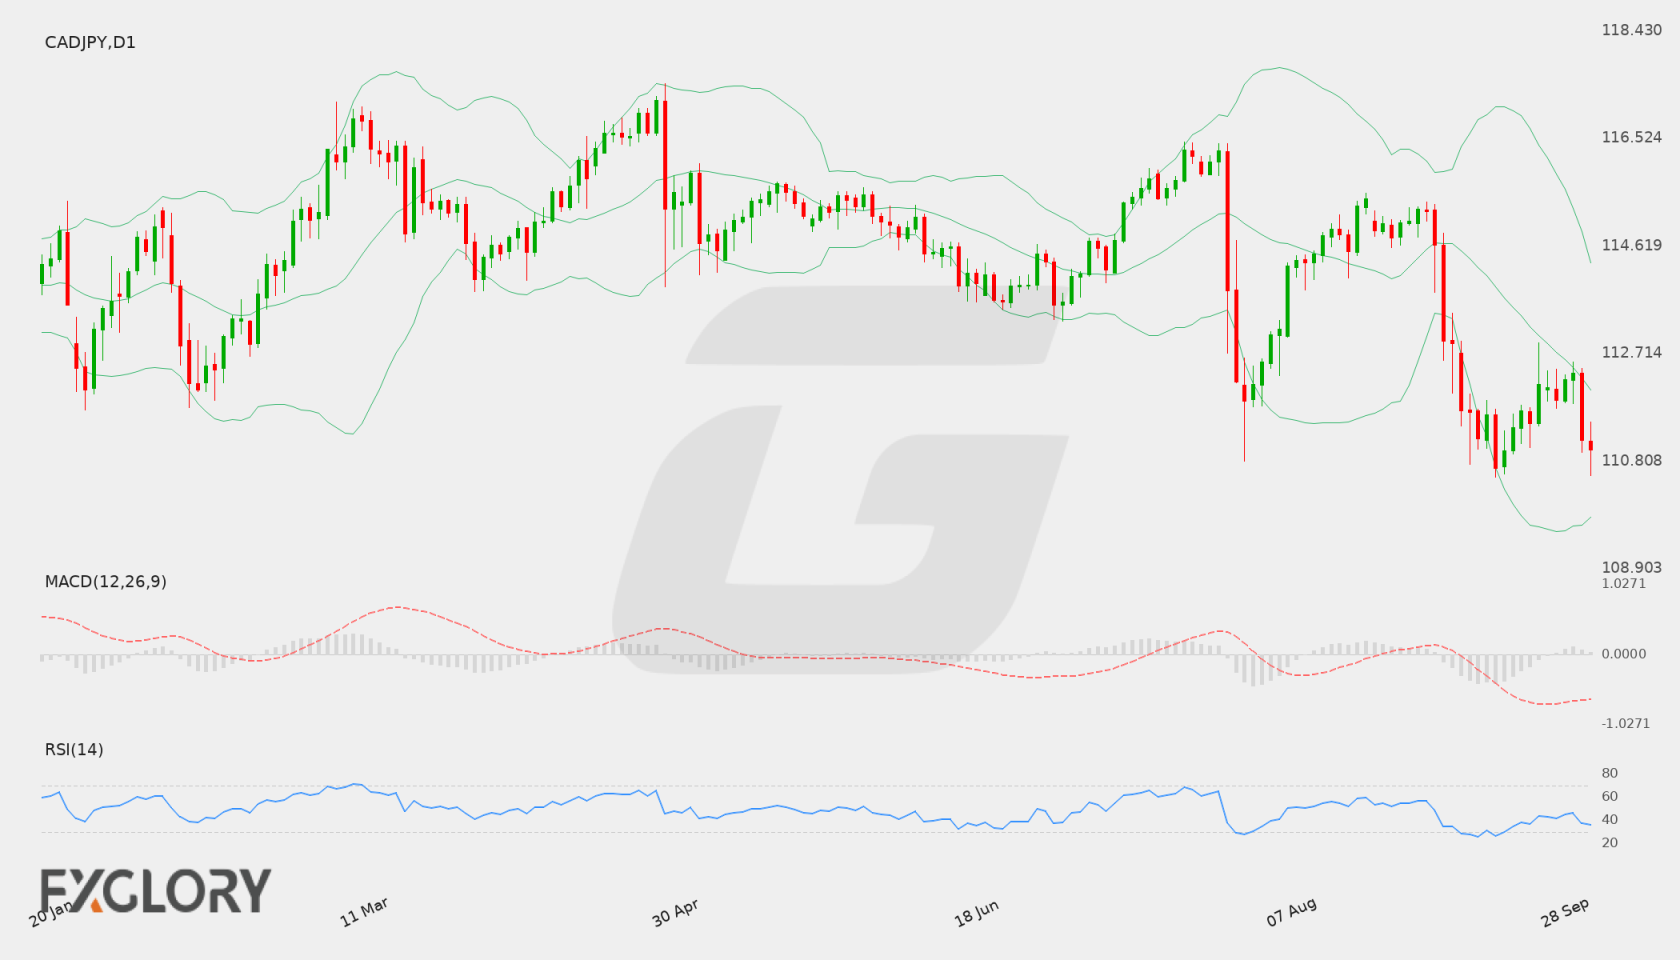Select the MACD -1.0271 lower scale value
The width and height of the screenshot is (1680, 960).
1626,723
